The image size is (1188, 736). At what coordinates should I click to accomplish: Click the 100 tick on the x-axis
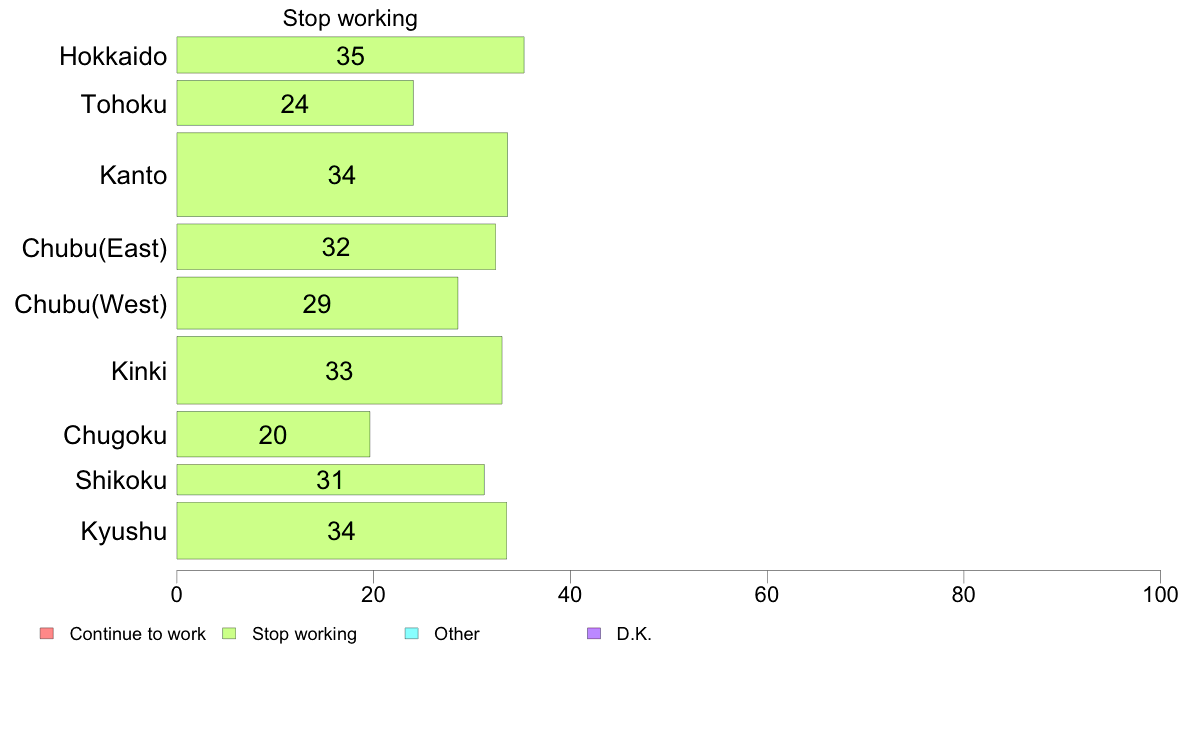(1160, 595)
